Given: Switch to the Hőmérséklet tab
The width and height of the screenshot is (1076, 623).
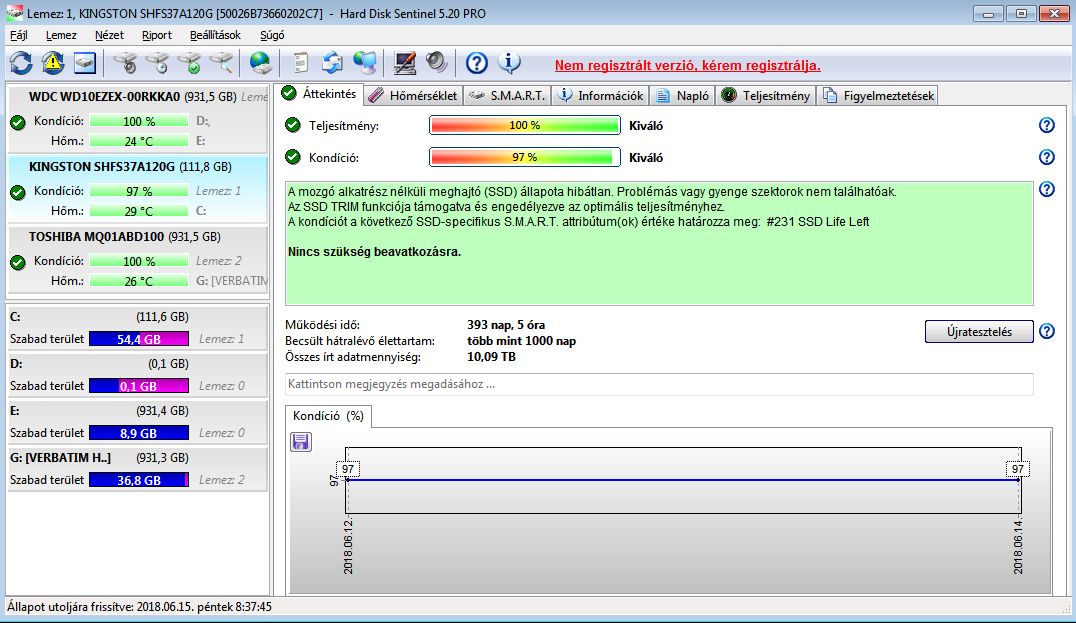Looking at the screenshot, I should click(413, 95).
